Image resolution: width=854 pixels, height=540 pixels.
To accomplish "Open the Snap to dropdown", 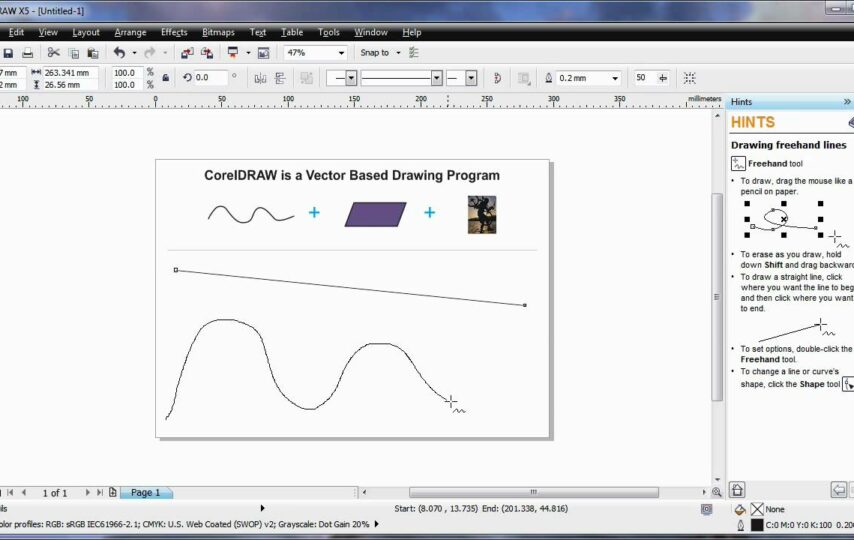I will point(398,53).
